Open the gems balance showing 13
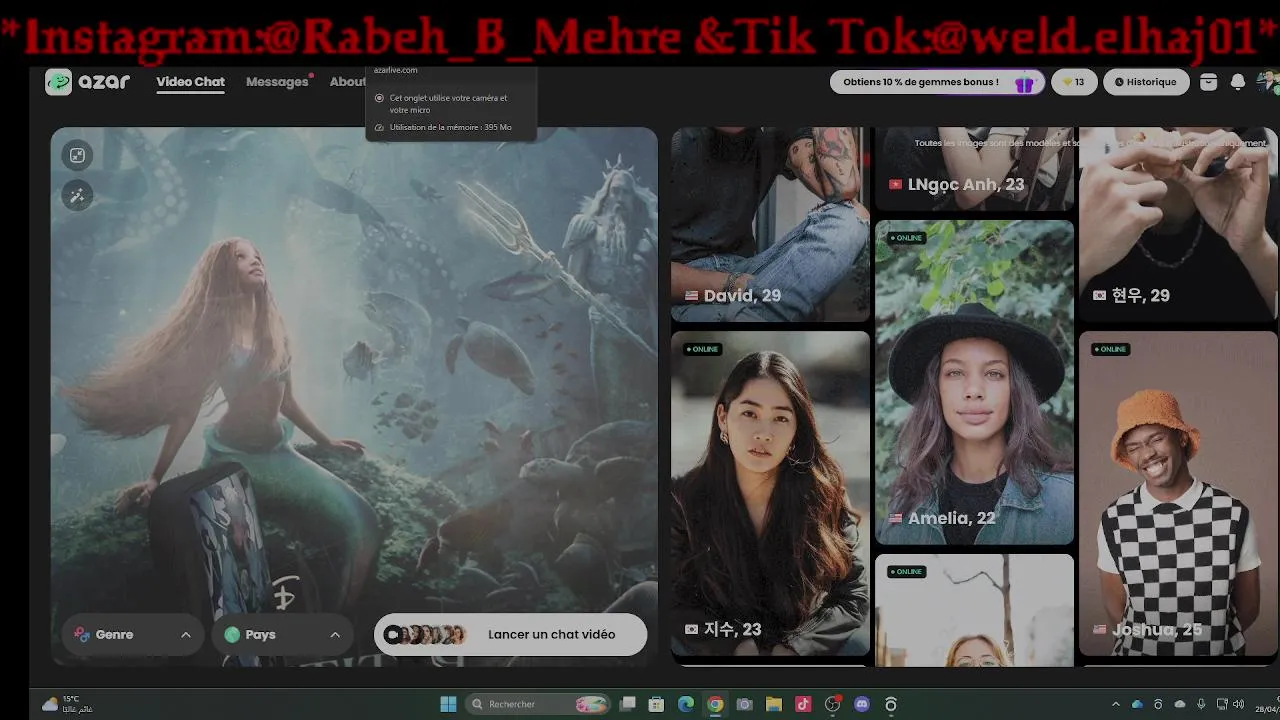This screenshot has height=720, width=1280. [1073, 82]
